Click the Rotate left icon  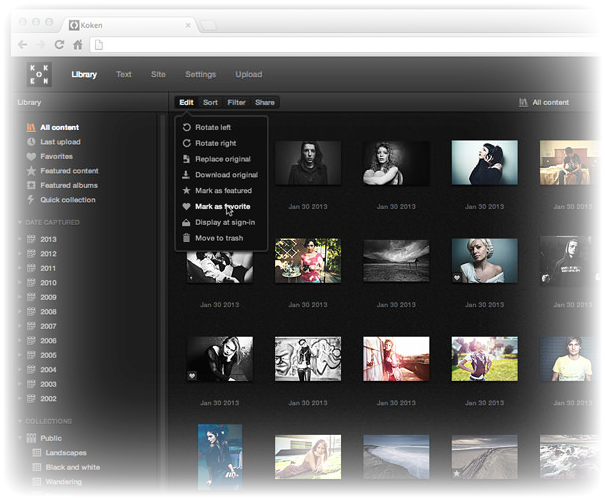tap(186, 127)
